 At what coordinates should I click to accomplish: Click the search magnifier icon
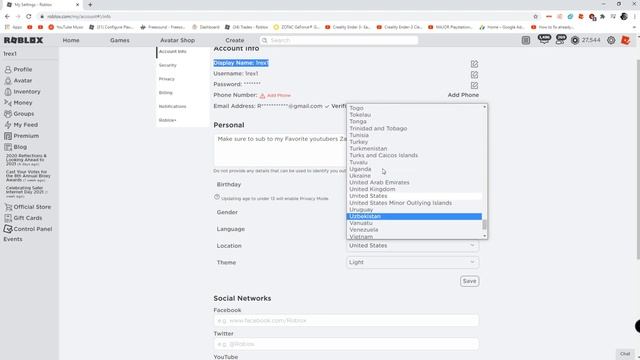[264, 40]
